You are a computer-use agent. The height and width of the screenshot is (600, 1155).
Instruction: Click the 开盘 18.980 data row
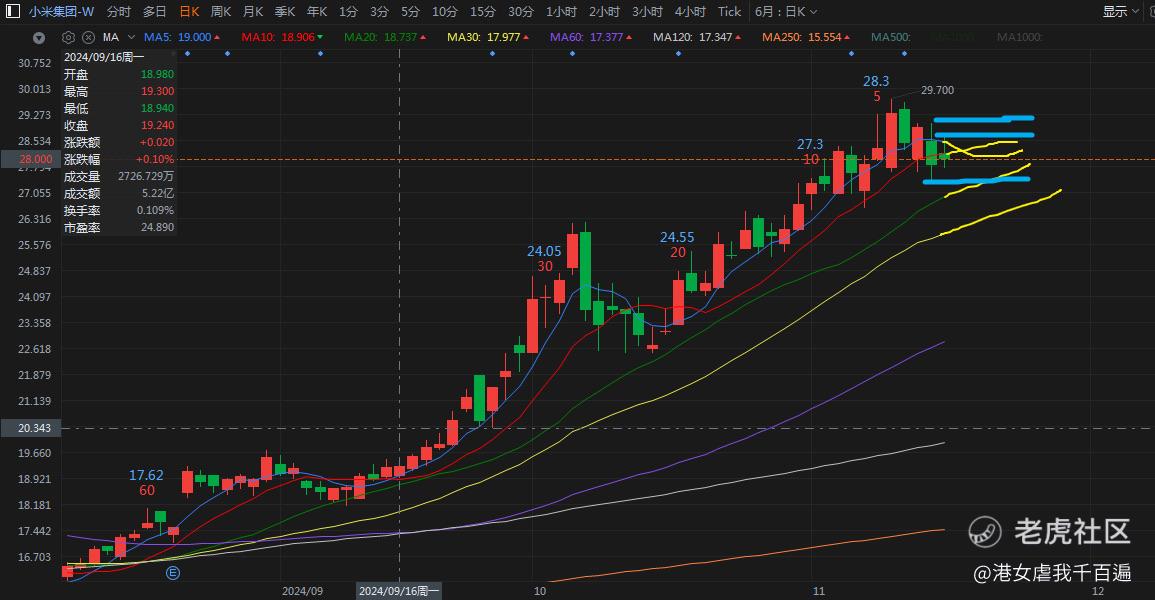(119, 74)
